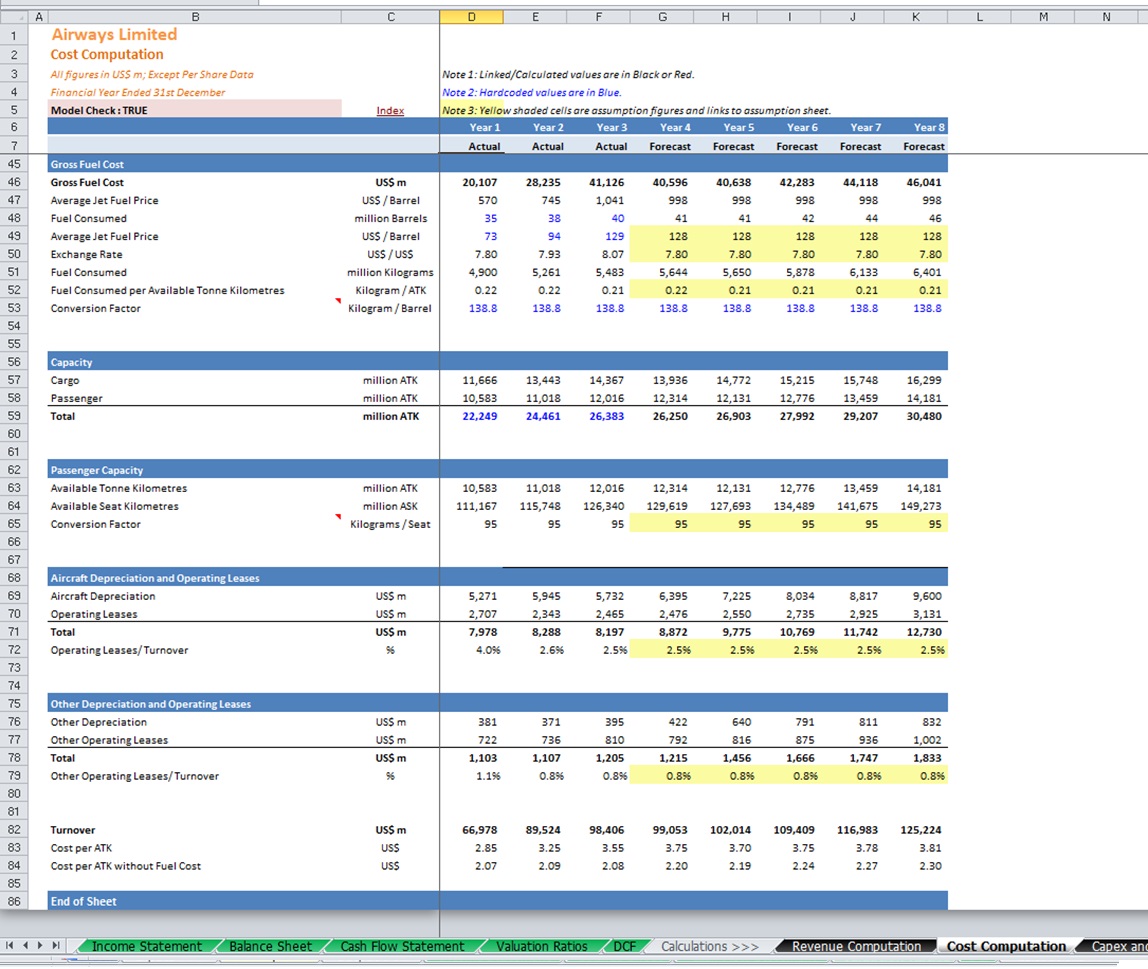Click the comment marker on row 53 Conversion Factor

(x=338, y=301)
